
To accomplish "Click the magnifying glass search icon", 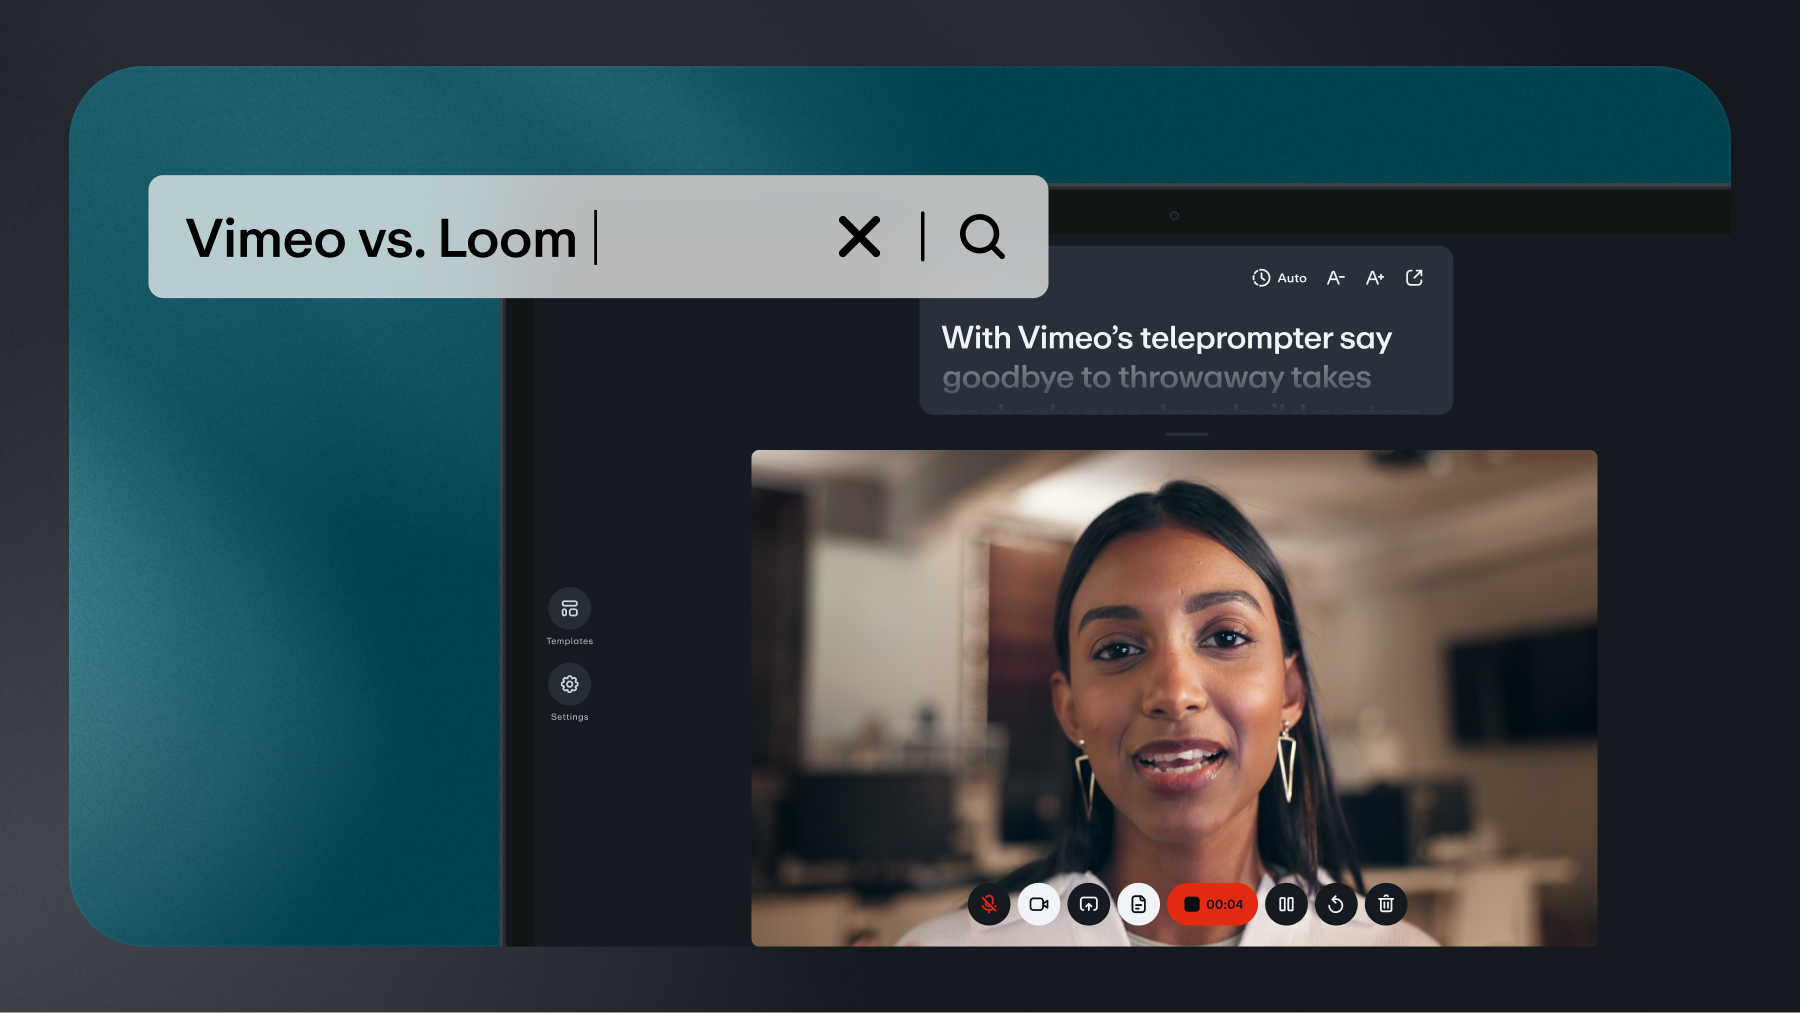I will tap(982, 237).
